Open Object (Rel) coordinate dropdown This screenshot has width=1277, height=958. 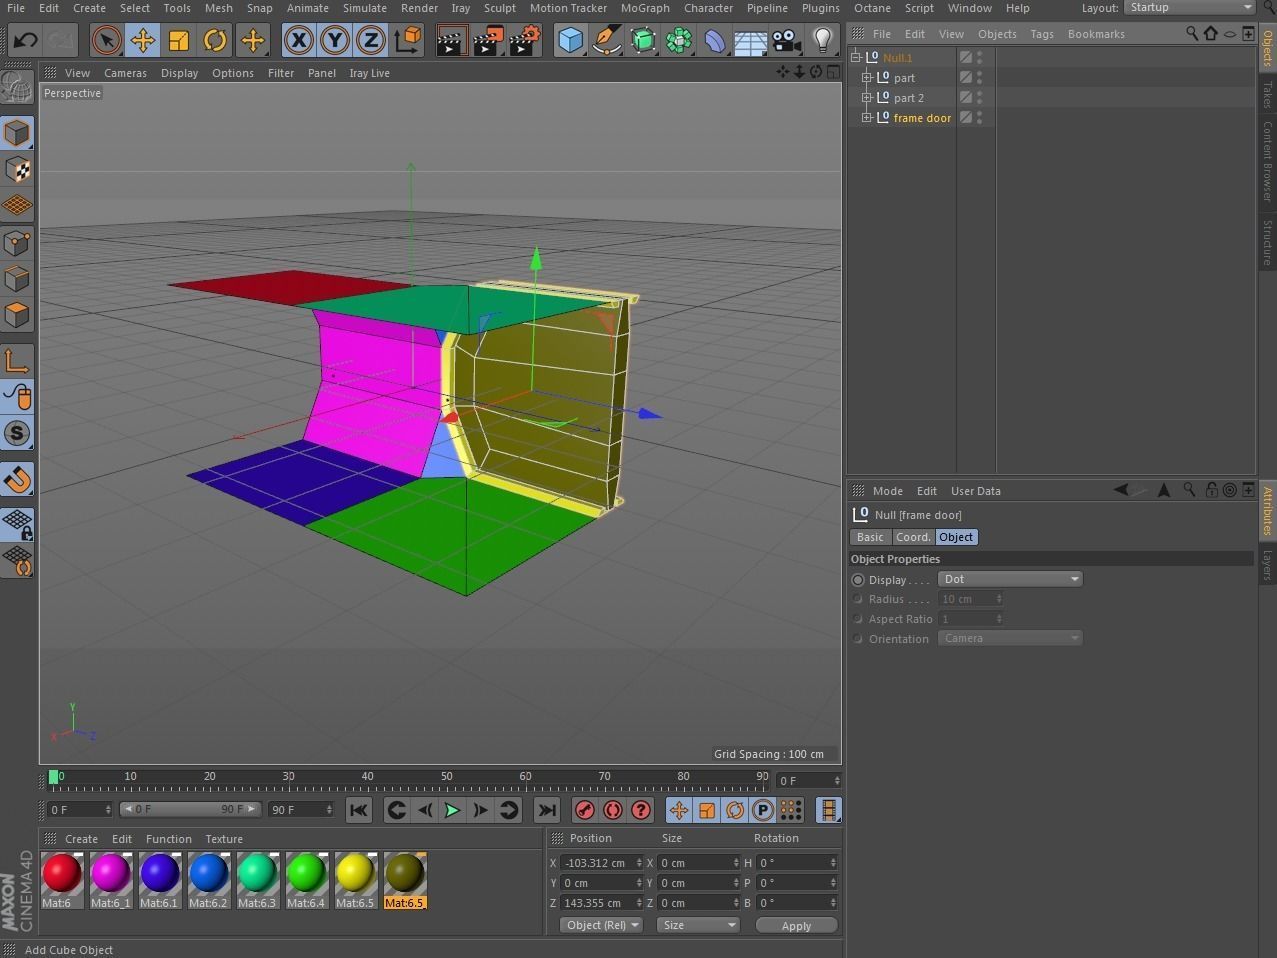(601, 925)
